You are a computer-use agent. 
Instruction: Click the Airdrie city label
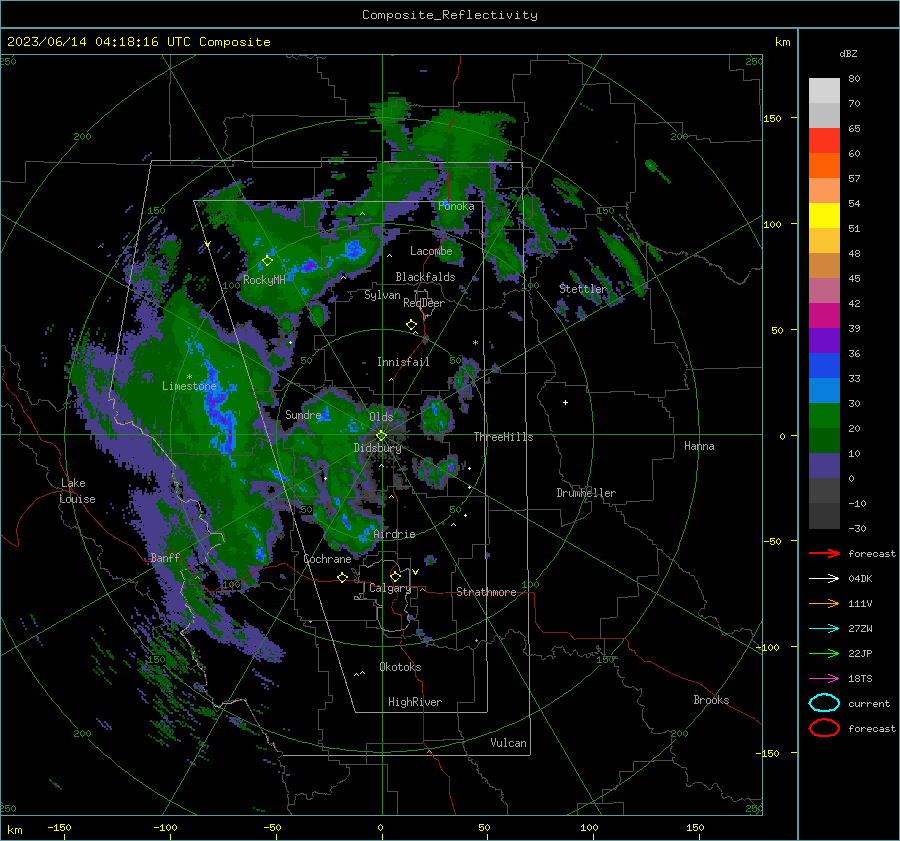(x=394, y=534)
